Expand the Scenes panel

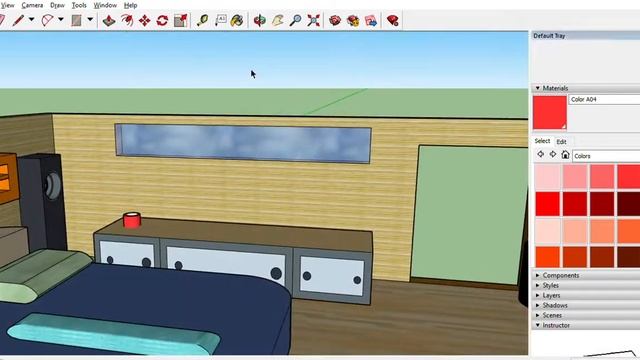pyautogui.click(x=538, y=315)
